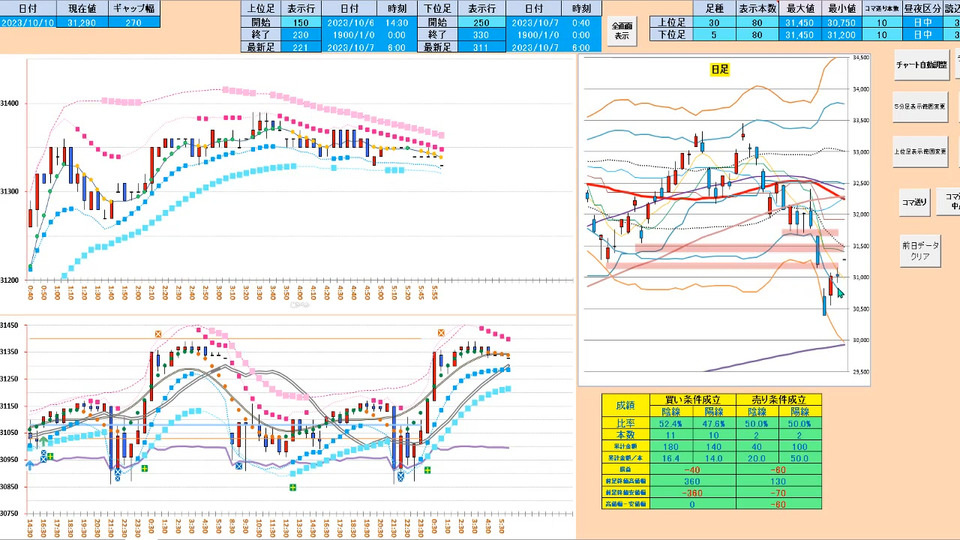
Task: Select the 現在値 value 31,290
Action: [x=82, y=22]
